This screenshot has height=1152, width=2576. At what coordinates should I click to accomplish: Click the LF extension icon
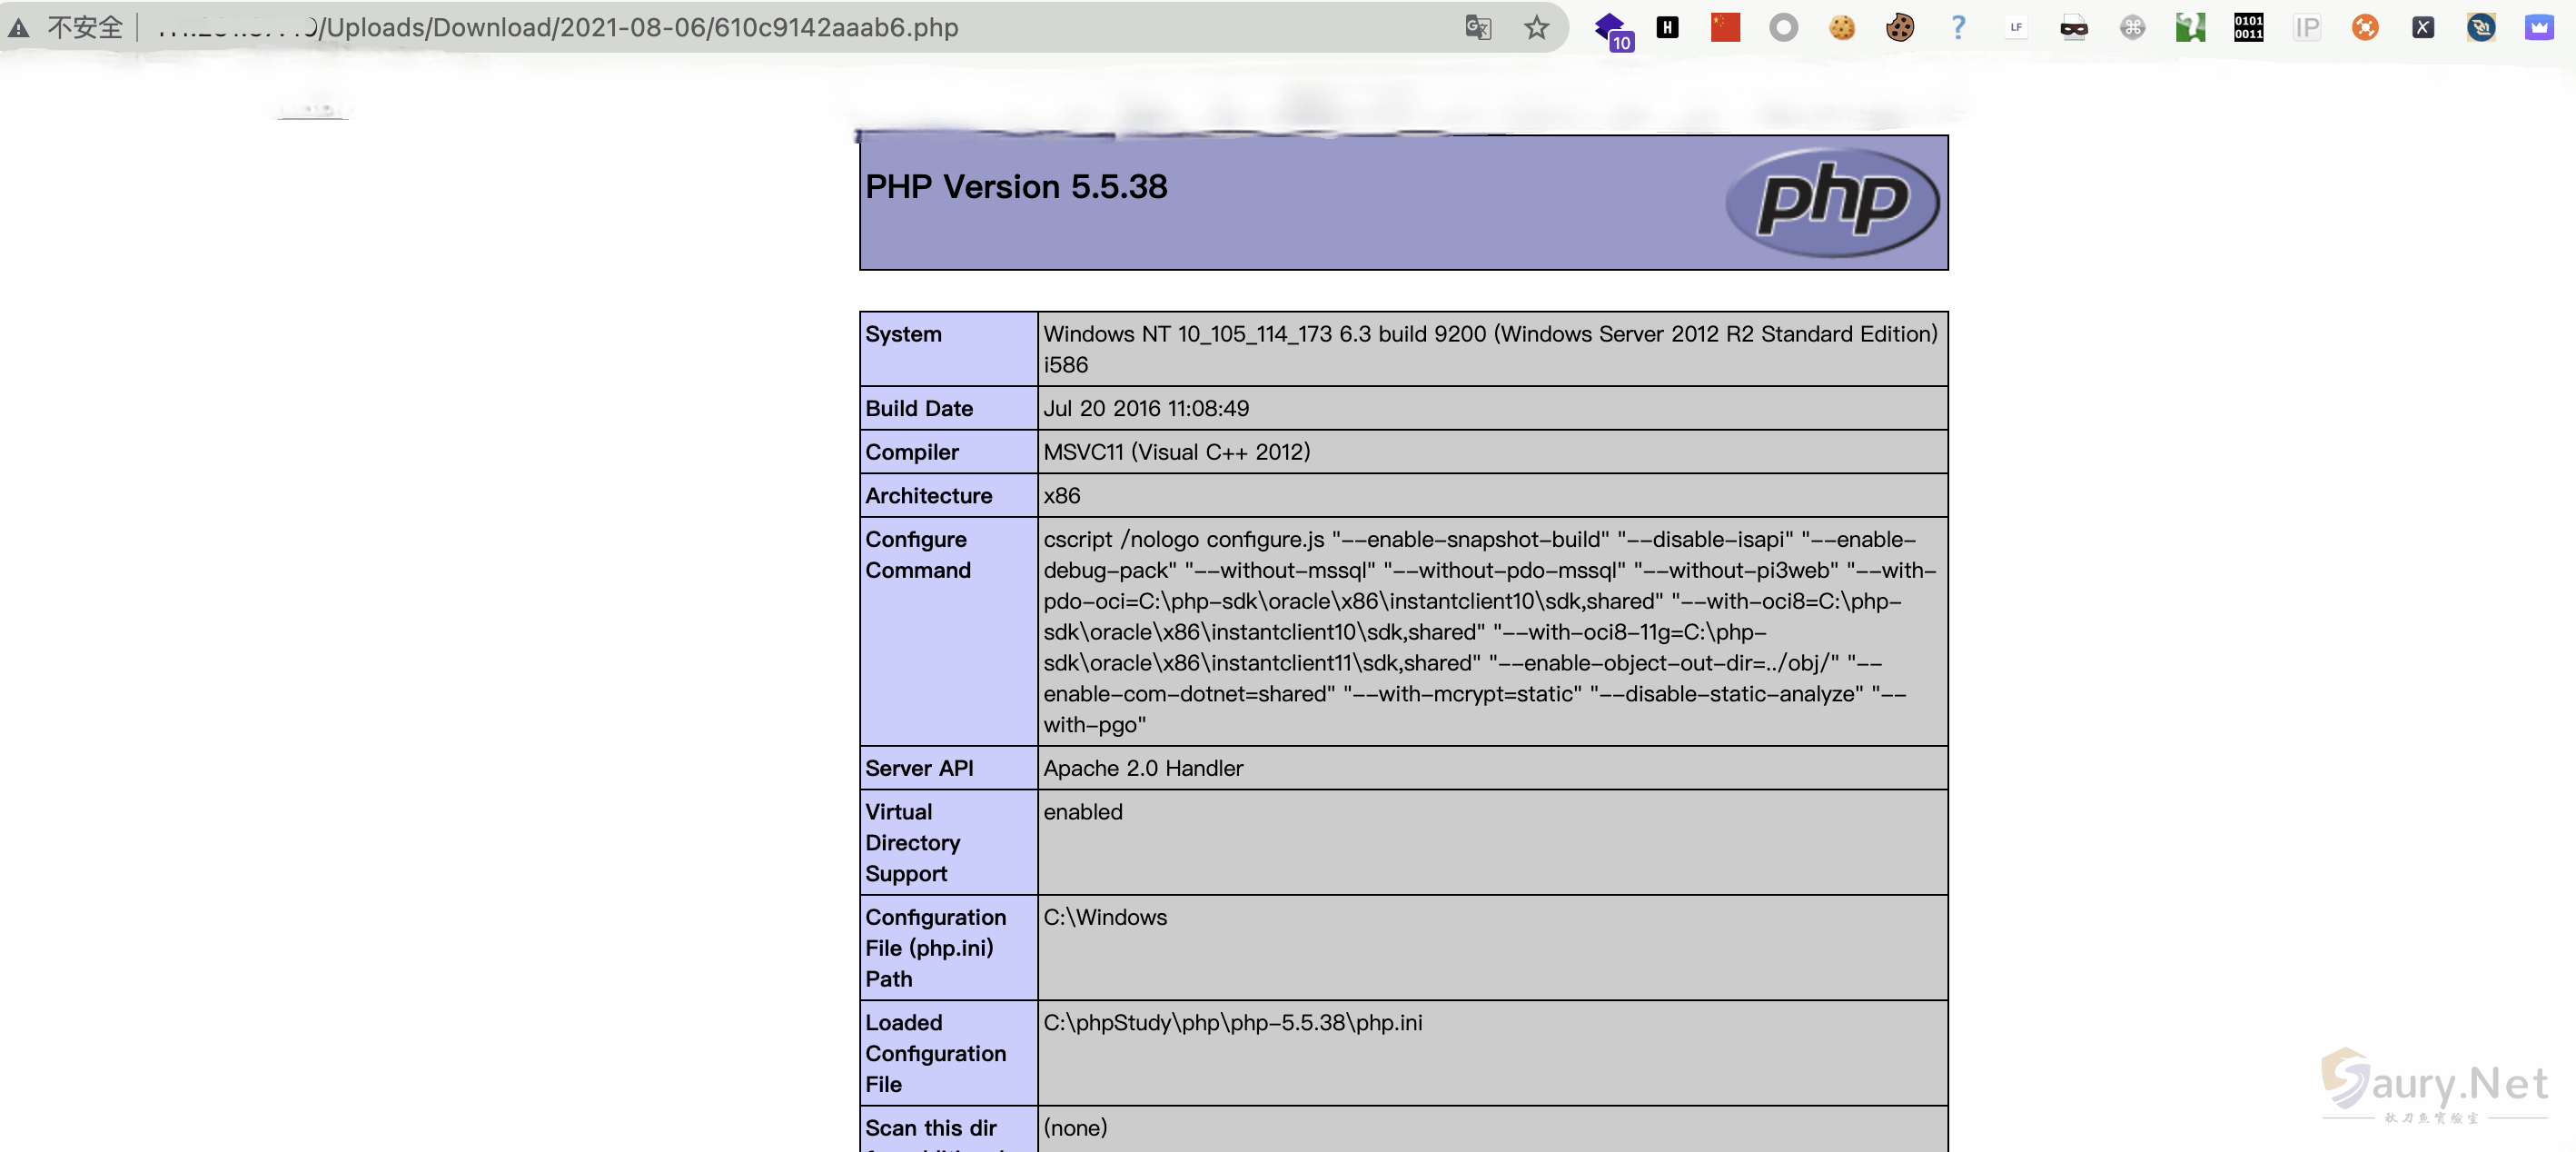2016,27
